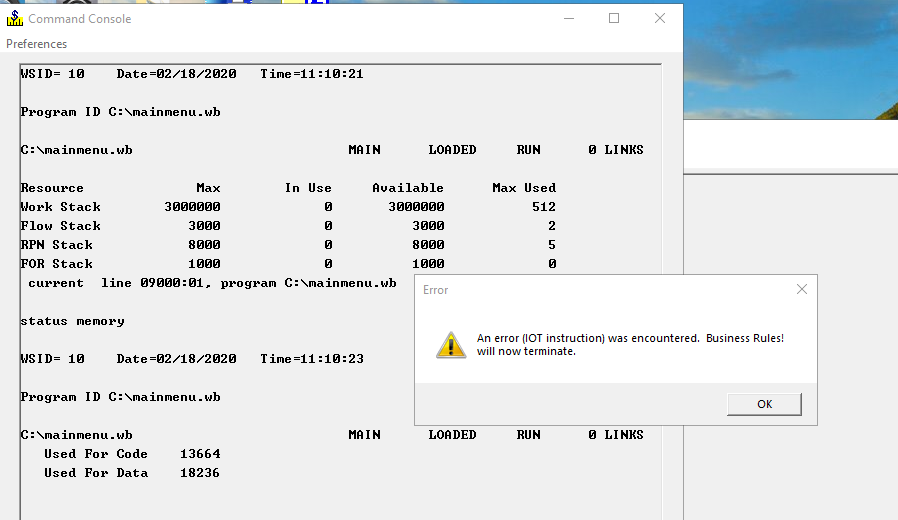Click the Resource table header row
This screenshot has height=520, width=898.
pos(288,188)
